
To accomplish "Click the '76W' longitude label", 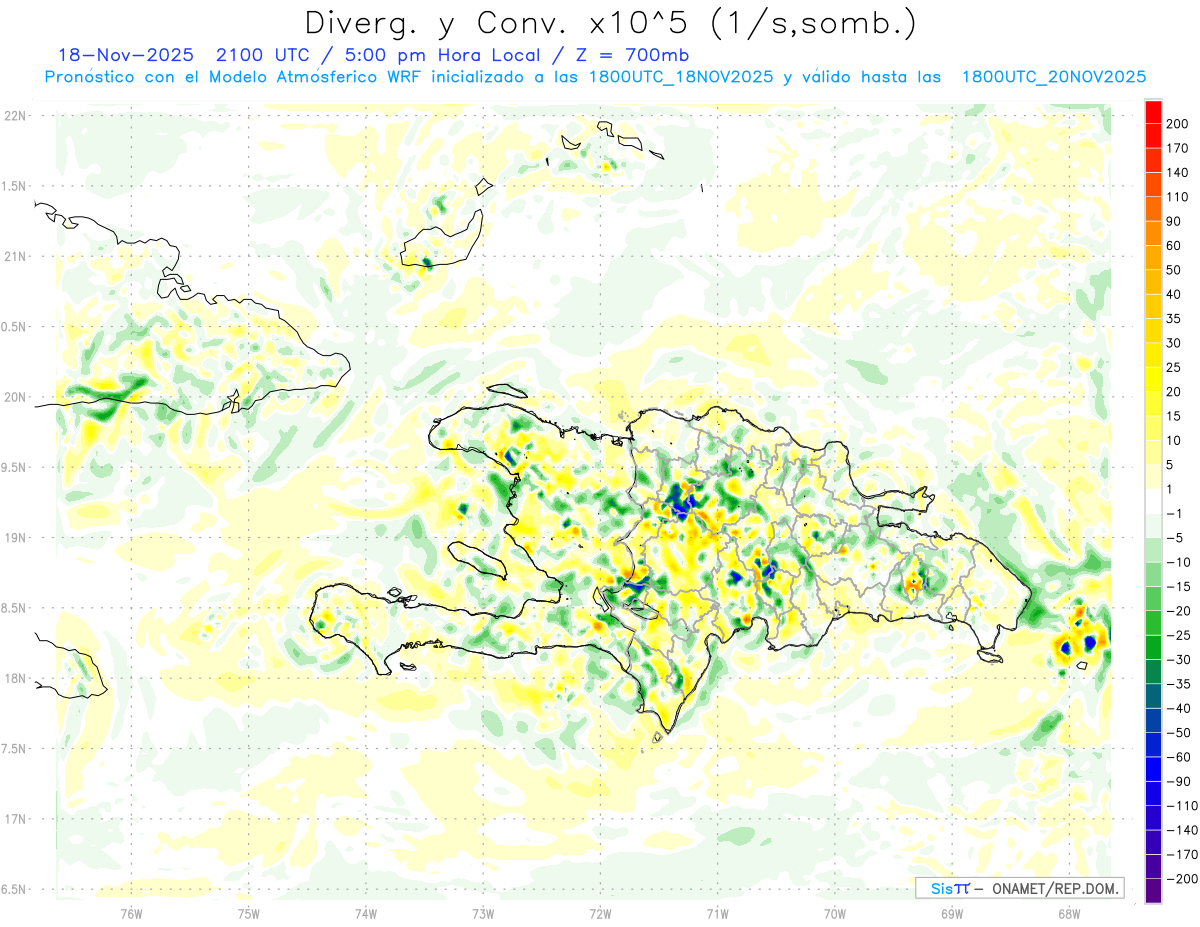I will click(131, 912).
